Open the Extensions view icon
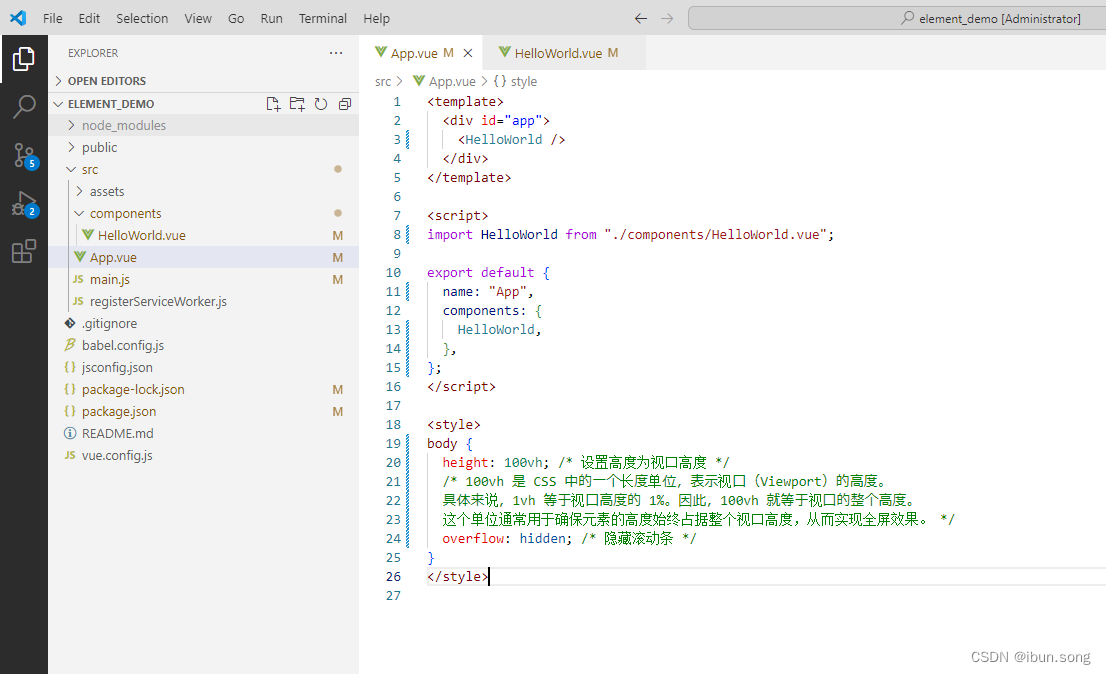Viewport: 1106px width, 674px height. (x=23, y=252)
